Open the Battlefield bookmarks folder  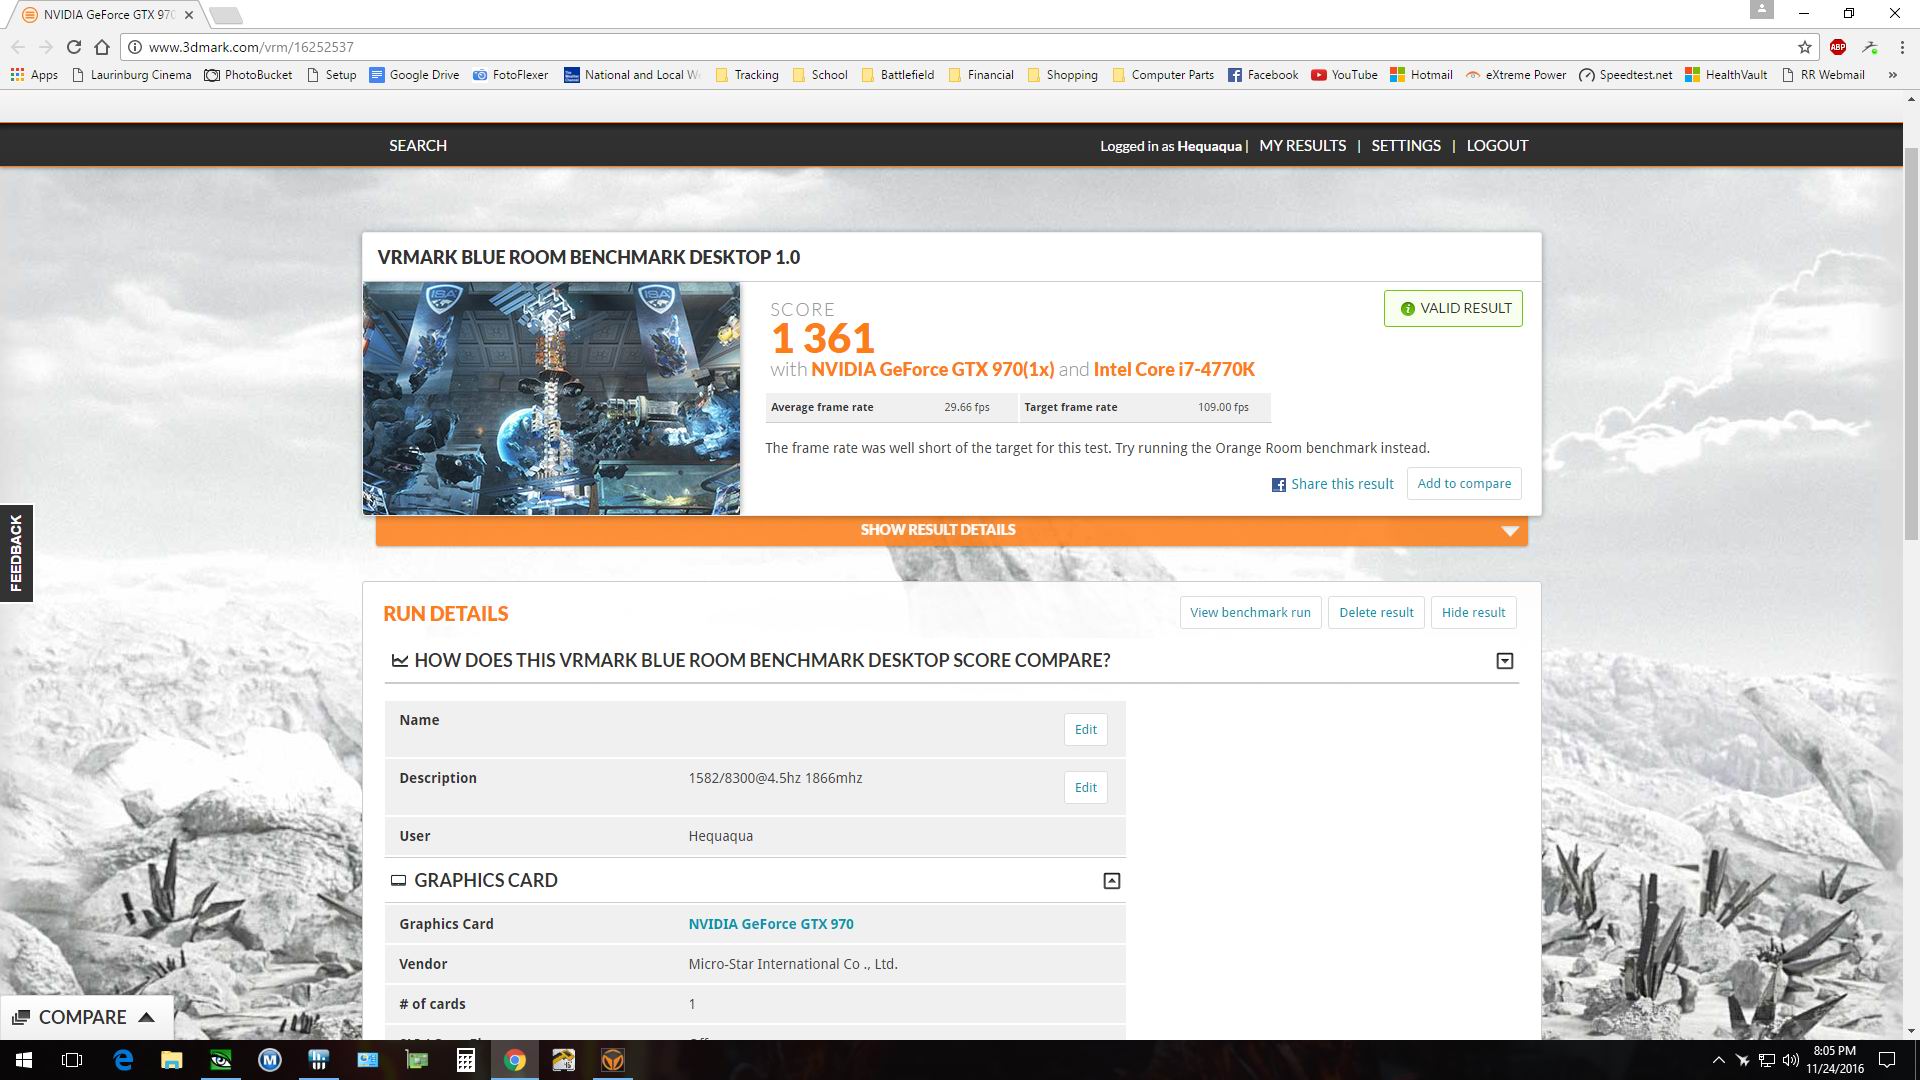click(x=897, y=75)
